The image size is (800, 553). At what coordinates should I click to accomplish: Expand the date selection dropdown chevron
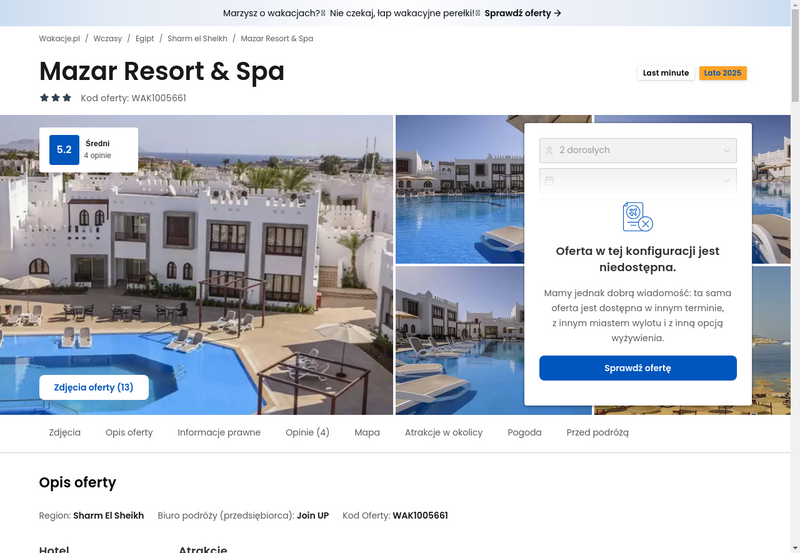coord(727,181)
